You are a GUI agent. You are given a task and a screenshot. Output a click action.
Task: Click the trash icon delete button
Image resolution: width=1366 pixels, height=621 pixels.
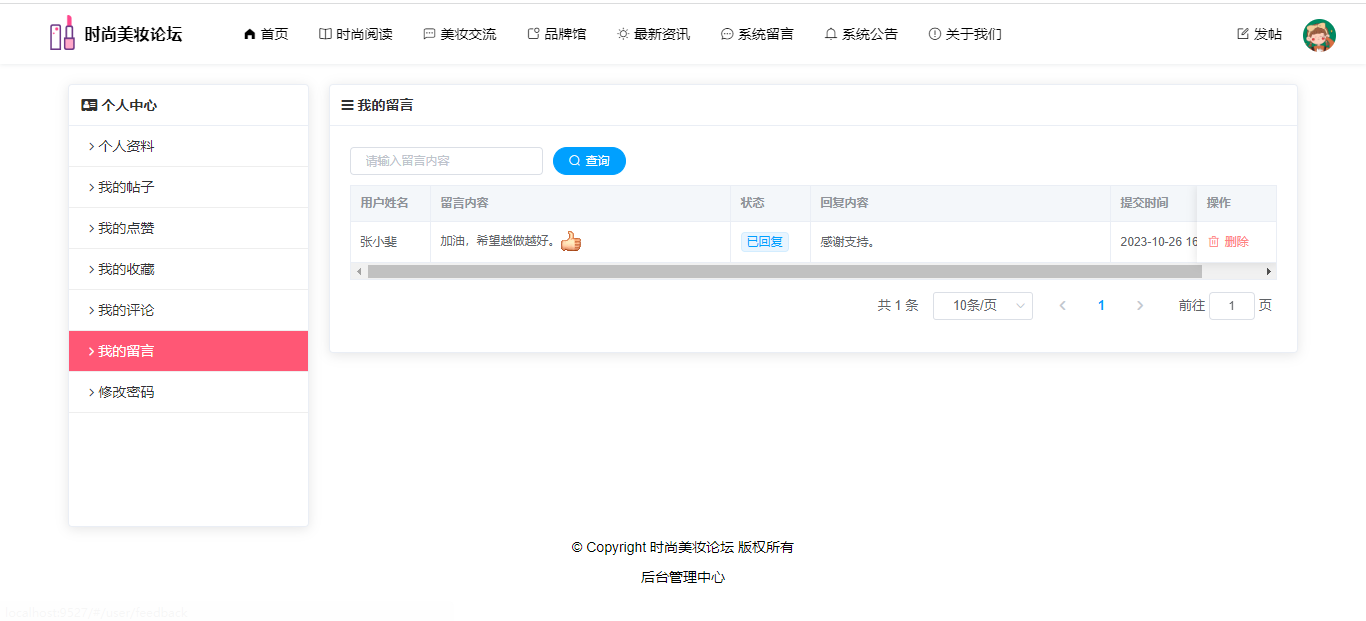1228,242
